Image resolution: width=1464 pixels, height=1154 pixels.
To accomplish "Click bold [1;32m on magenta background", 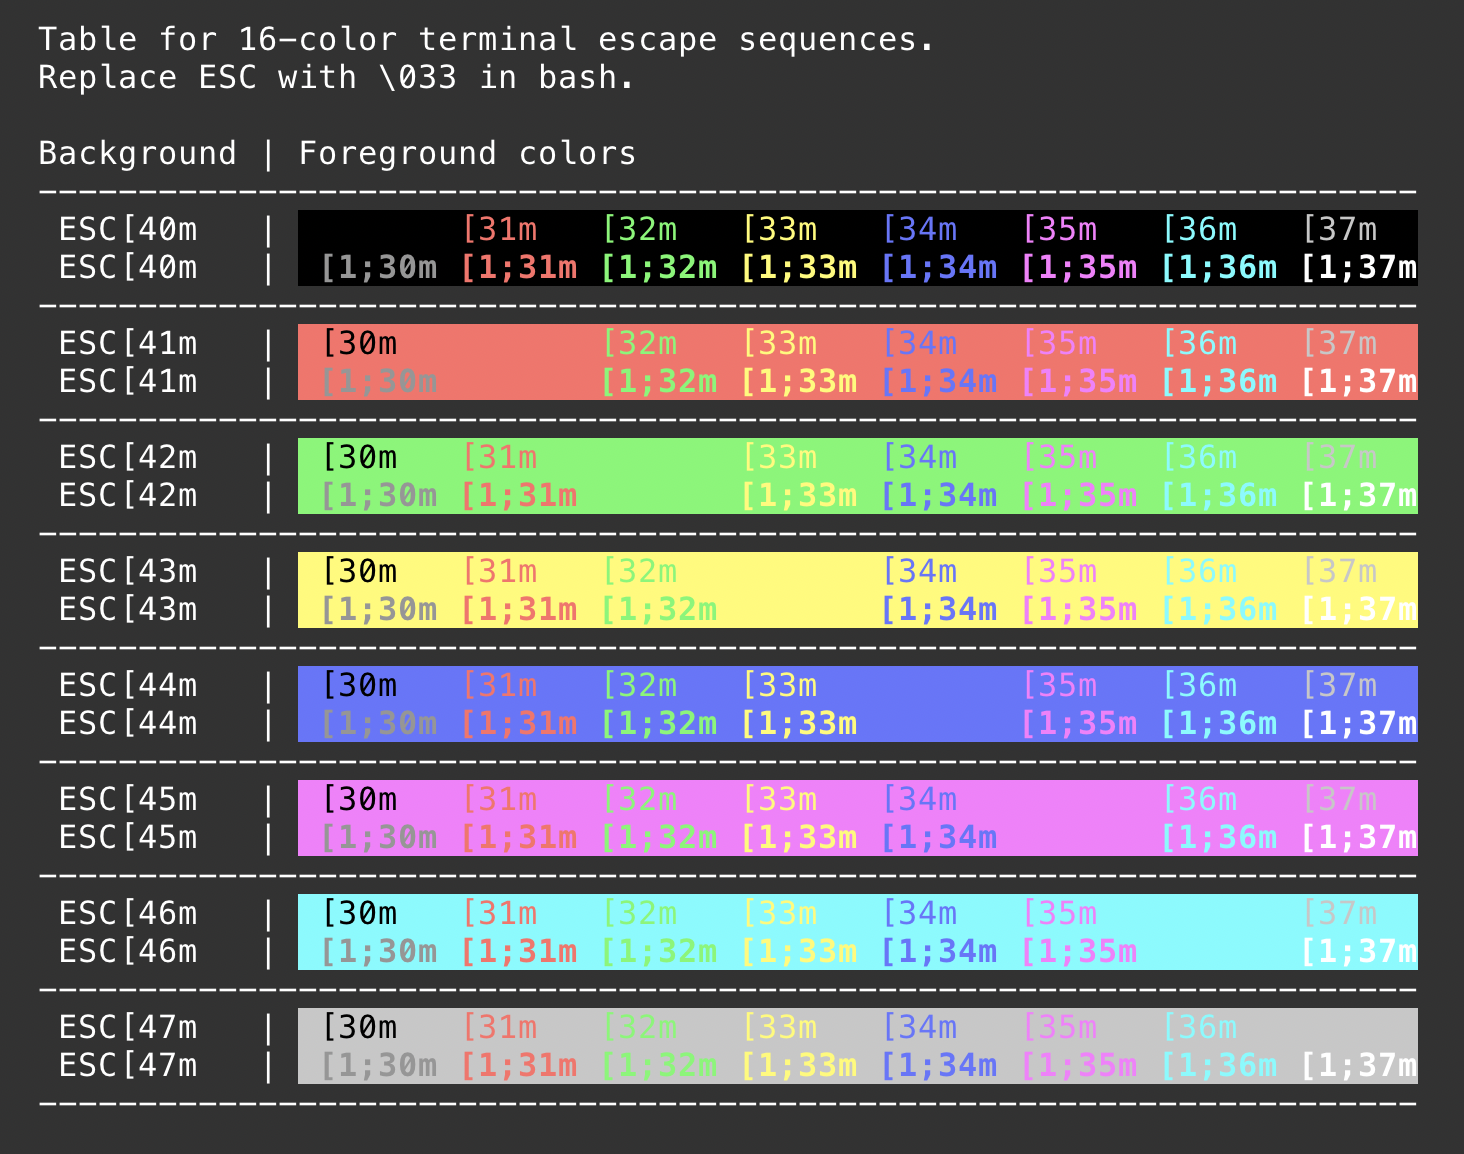I will tap(658, 838).
